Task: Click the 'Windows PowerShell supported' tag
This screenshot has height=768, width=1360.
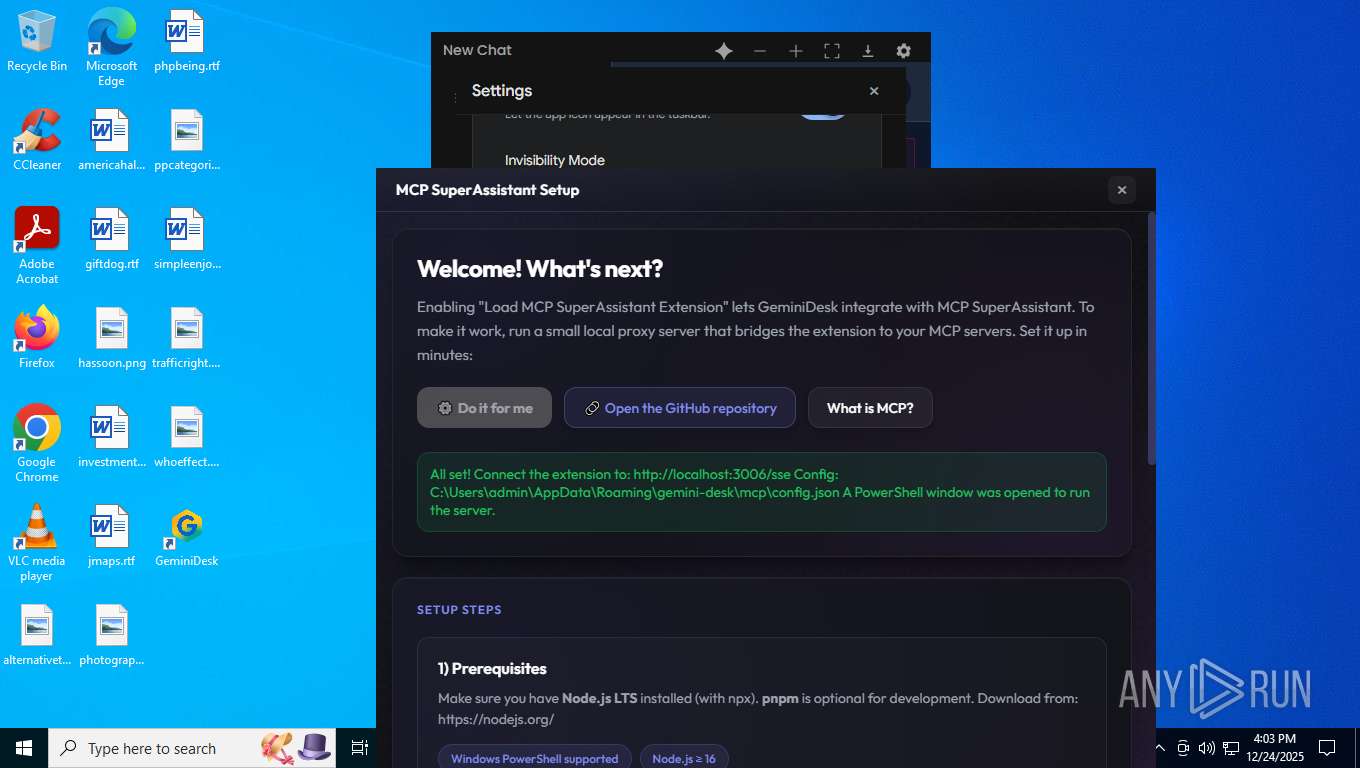Action: click(x=535, y=758)
